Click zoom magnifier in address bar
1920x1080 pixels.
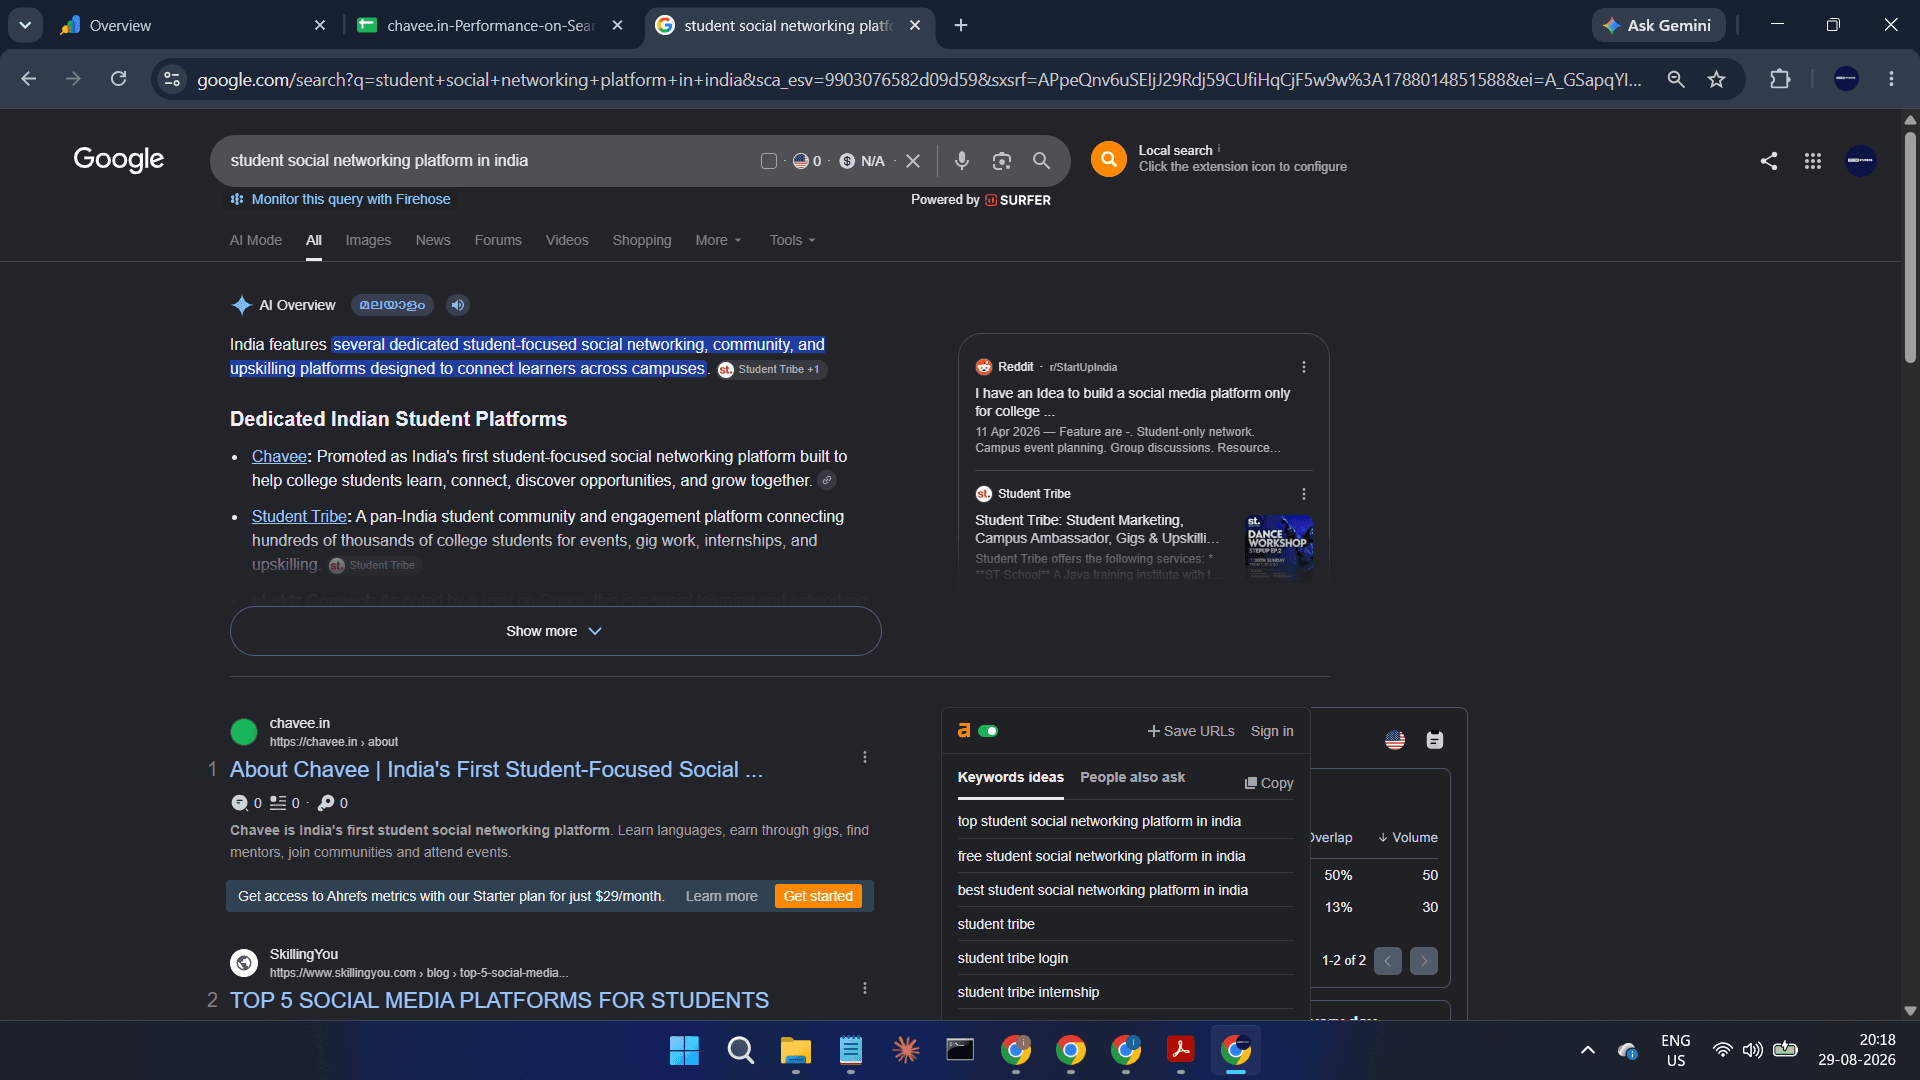tap(1676, 79)
